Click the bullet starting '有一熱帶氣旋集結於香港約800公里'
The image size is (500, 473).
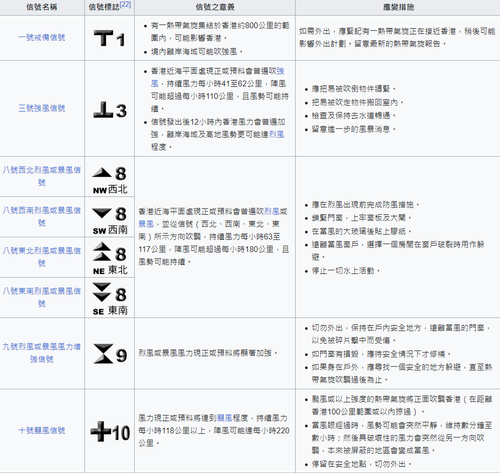pyautogui.click(x=220, y=32)
